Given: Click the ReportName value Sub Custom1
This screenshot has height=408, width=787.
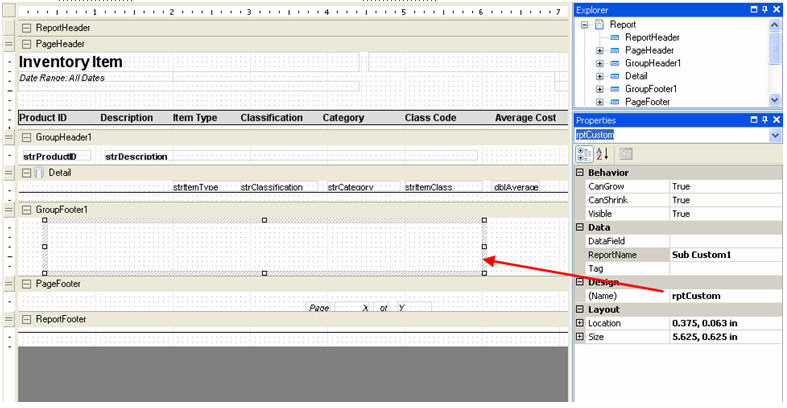Looking at the screenshot, I should click(701, 255).
